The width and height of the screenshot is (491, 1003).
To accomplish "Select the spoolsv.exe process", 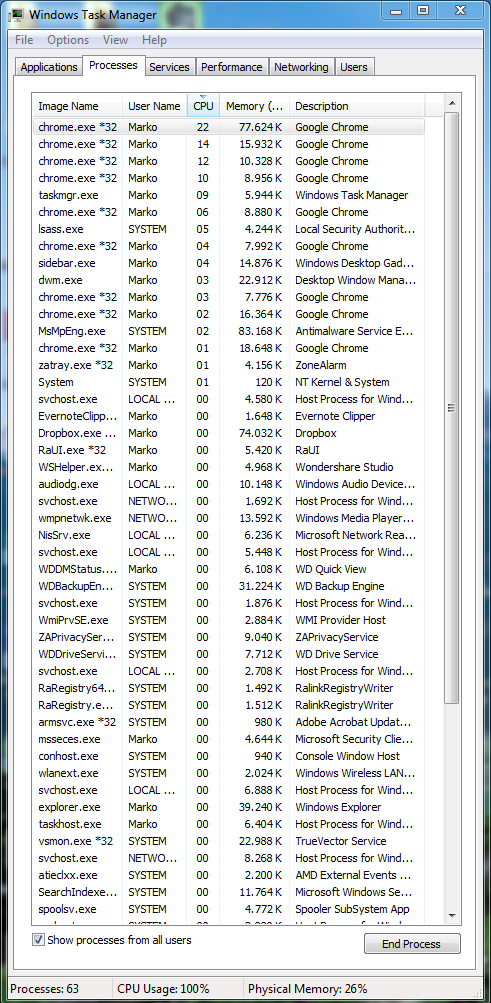I will 228,909.
